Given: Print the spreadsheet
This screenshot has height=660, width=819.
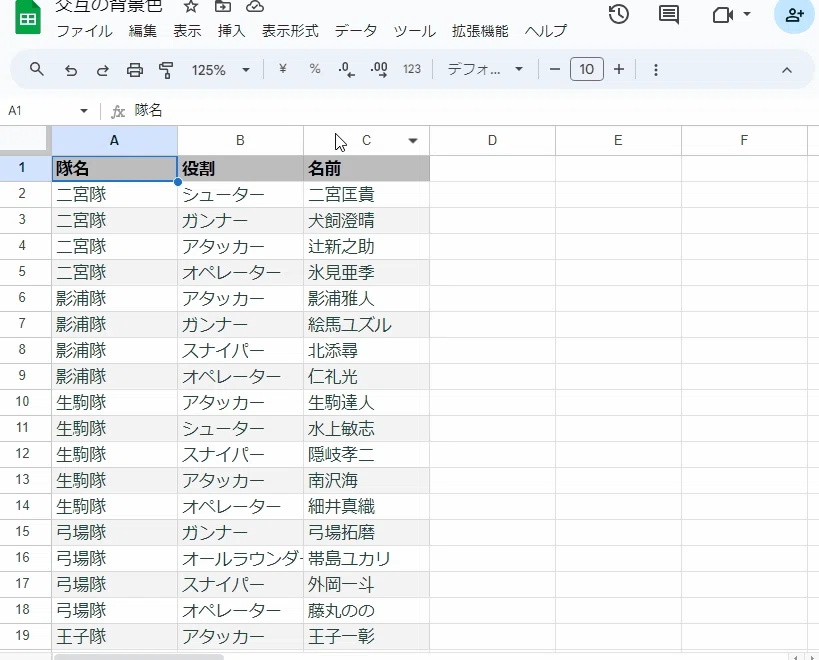Looking at the screenshot, I should point(135,70).
